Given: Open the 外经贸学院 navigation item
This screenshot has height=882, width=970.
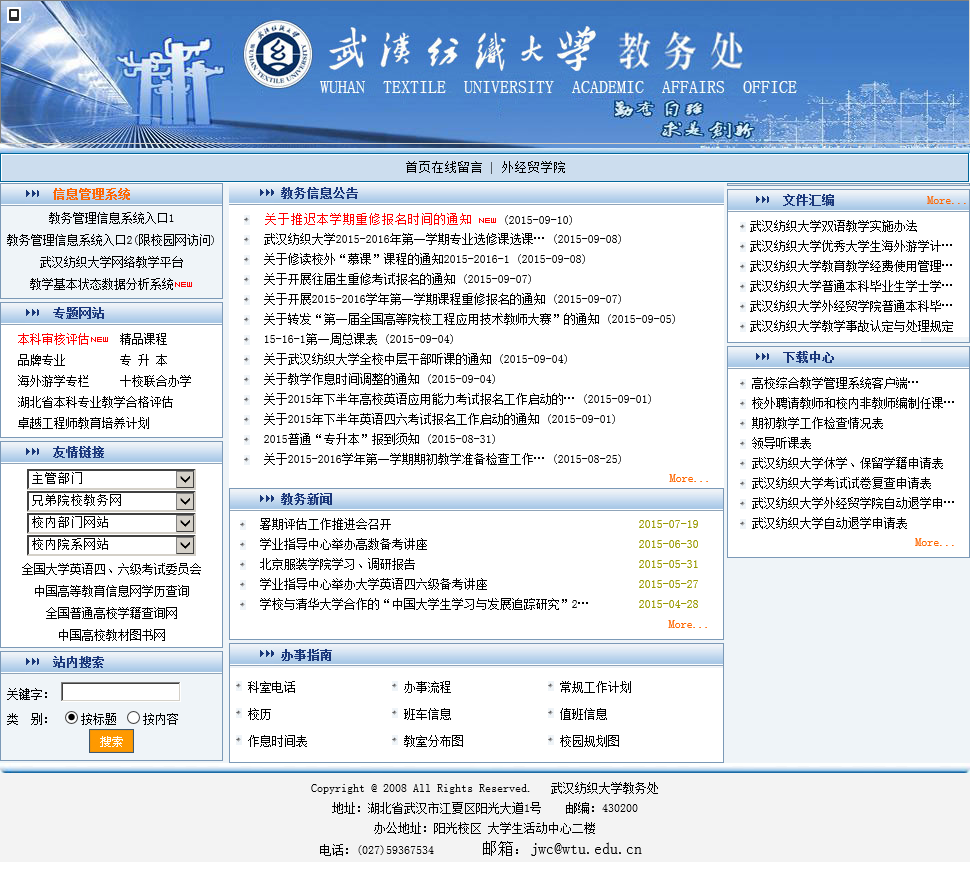Looking at the screenshot, I should point(533,167).
